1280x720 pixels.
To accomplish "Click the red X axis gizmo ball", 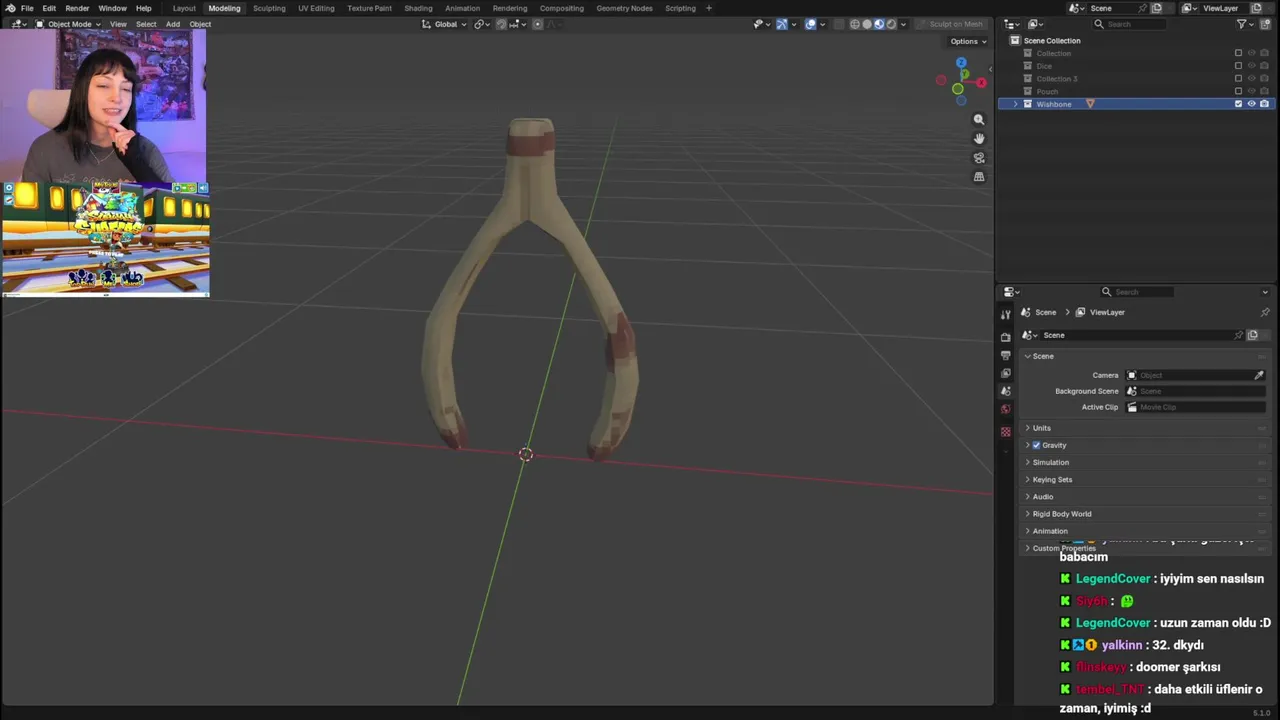I will tap(981, 83).
